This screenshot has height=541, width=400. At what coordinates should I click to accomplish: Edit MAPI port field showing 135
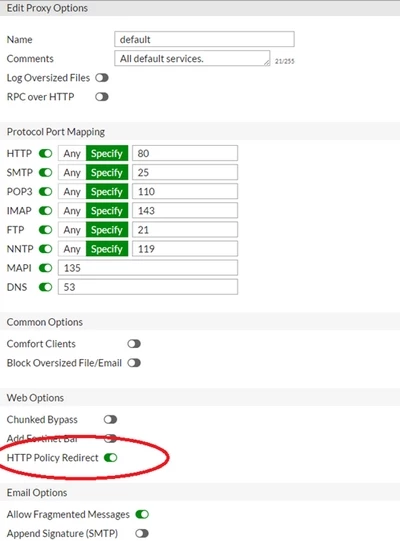(x=148, y=268)
